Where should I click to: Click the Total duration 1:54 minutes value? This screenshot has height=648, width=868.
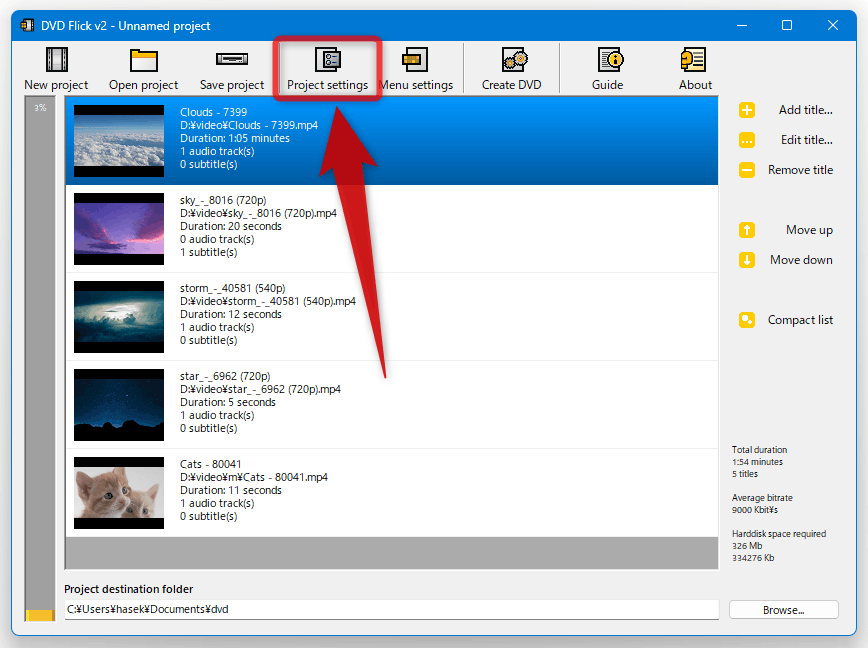(x=757, y=462)
